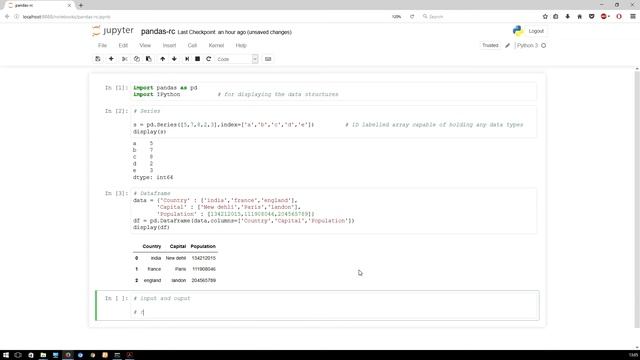Screen dimensions: 640x360
Task: Open the Insert menu
Action: tap(169, 45)
